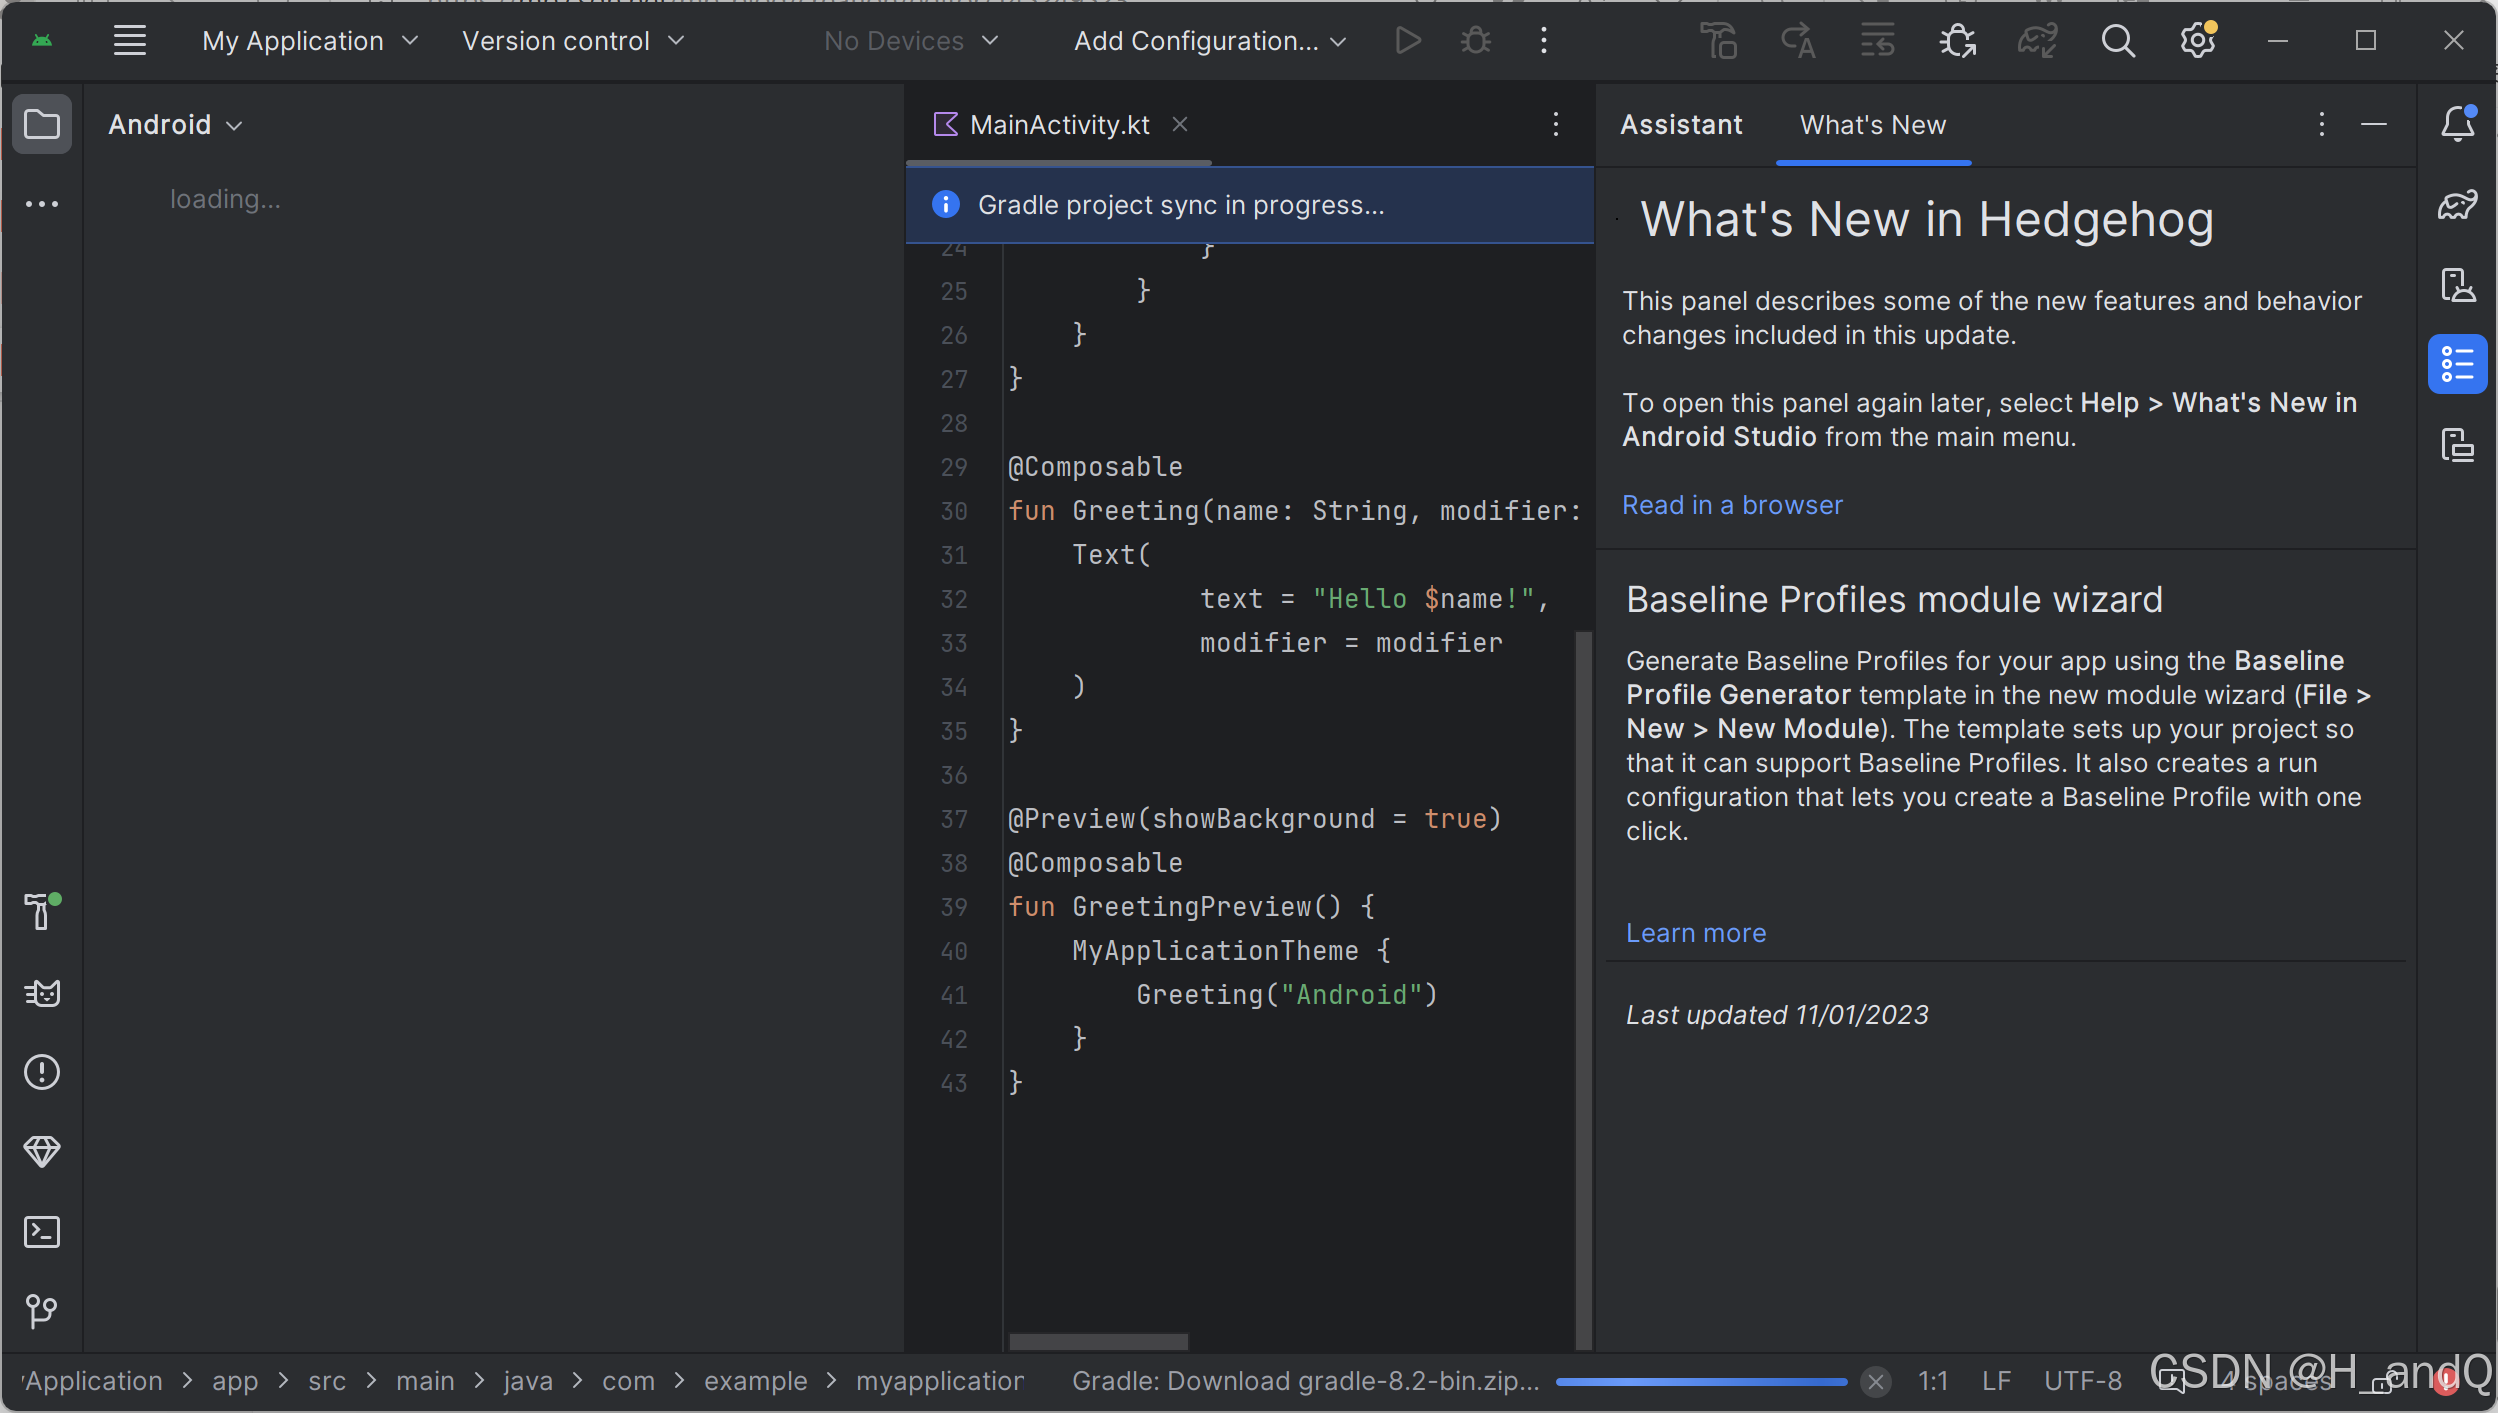Image resolution: width=2498 pixels, height=1413 pixels.
Task: Click the main breadcrumb
Action: (425, 1381)
